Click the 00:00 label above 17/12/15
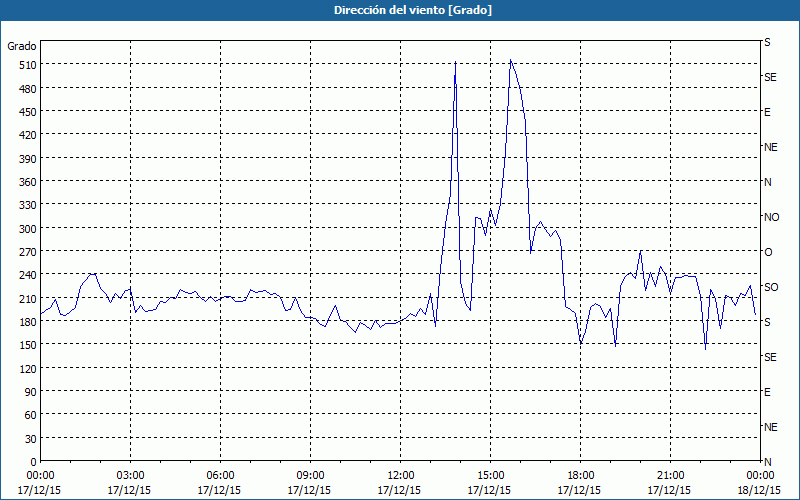800x500 pixels. click(40, 476)
